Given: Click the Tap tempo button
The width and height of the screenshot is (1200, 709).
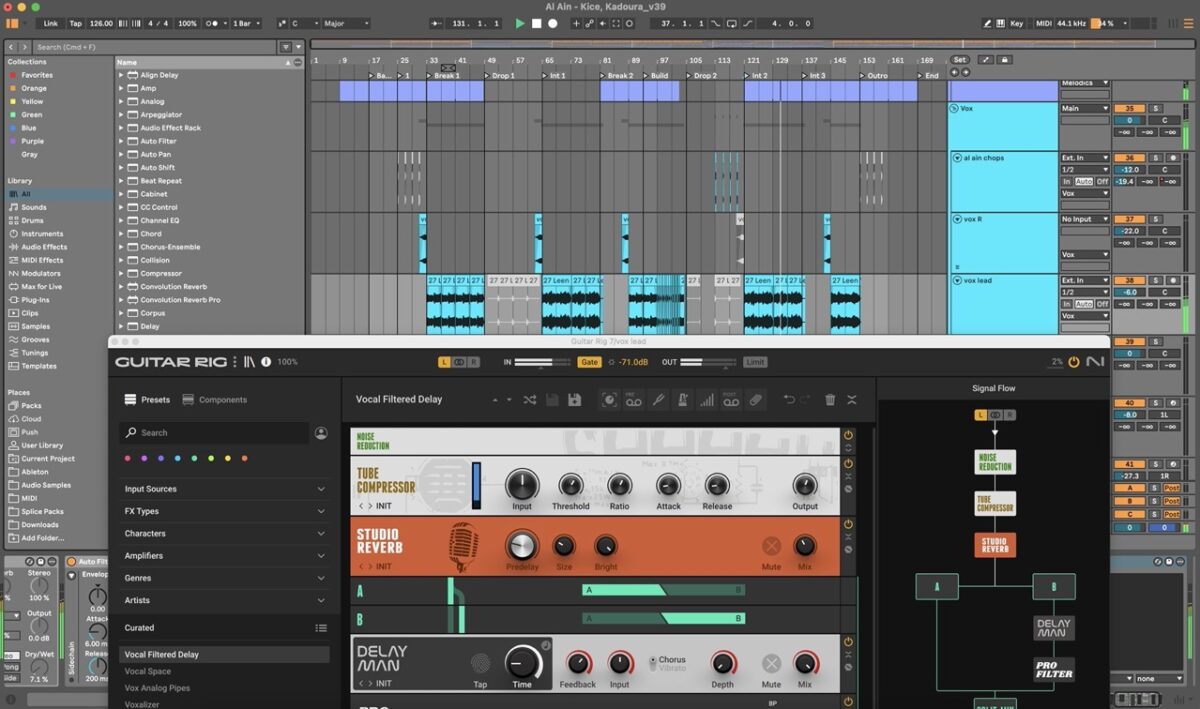Looking at the screenshot, I should pos(76,23).
